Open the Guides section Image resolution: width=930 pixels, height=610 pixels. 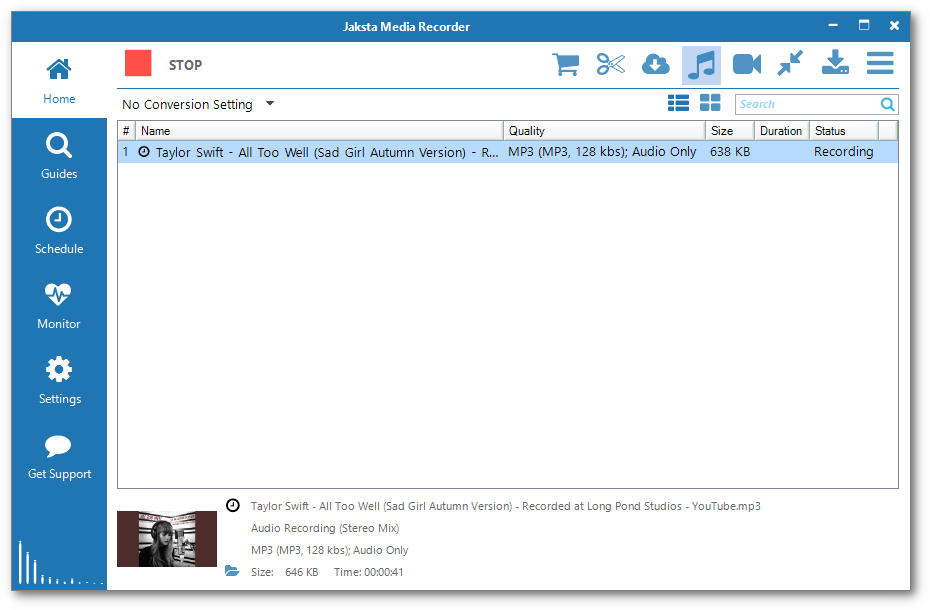click(59, 156)
